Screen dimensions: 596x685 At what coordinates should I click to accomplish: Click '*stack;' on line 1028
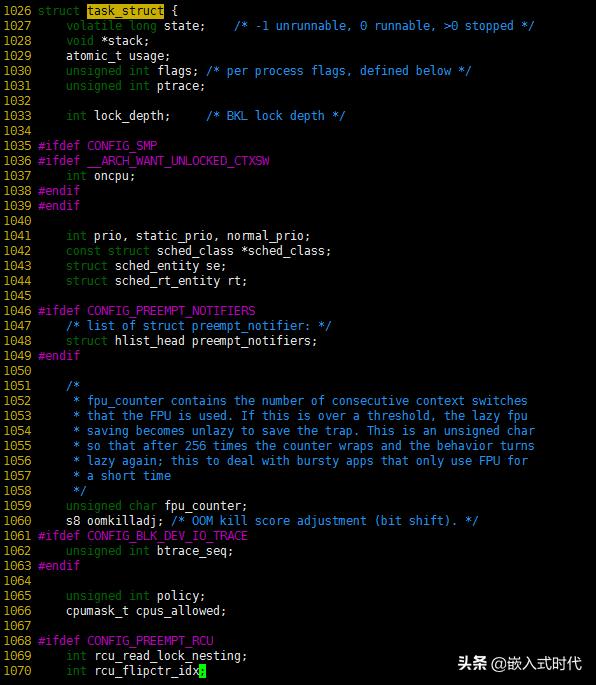coord(125,41)
